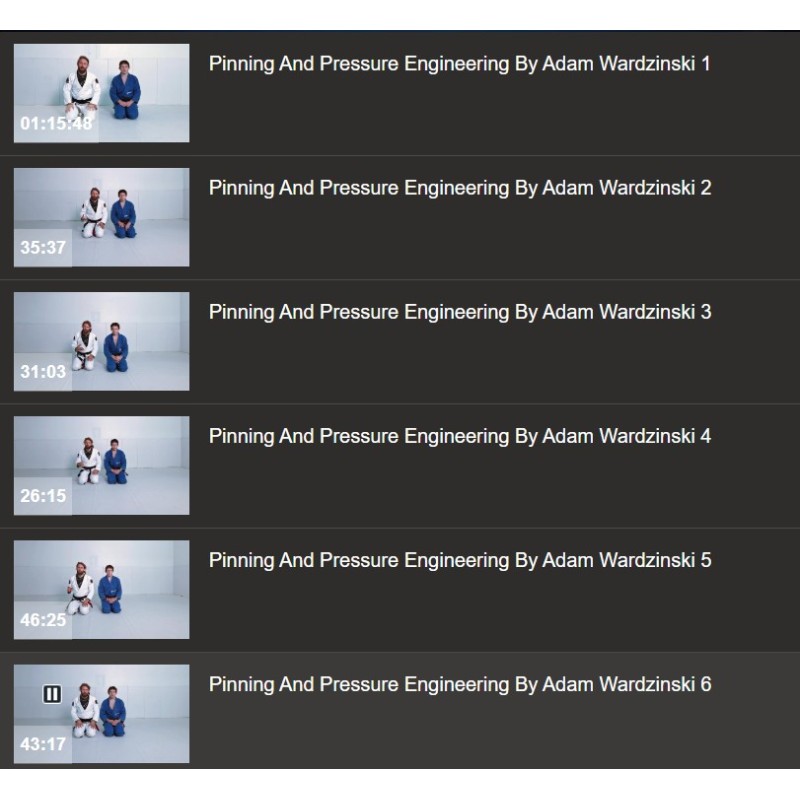Open thumbnail of Wardzinski video 3

102,341
